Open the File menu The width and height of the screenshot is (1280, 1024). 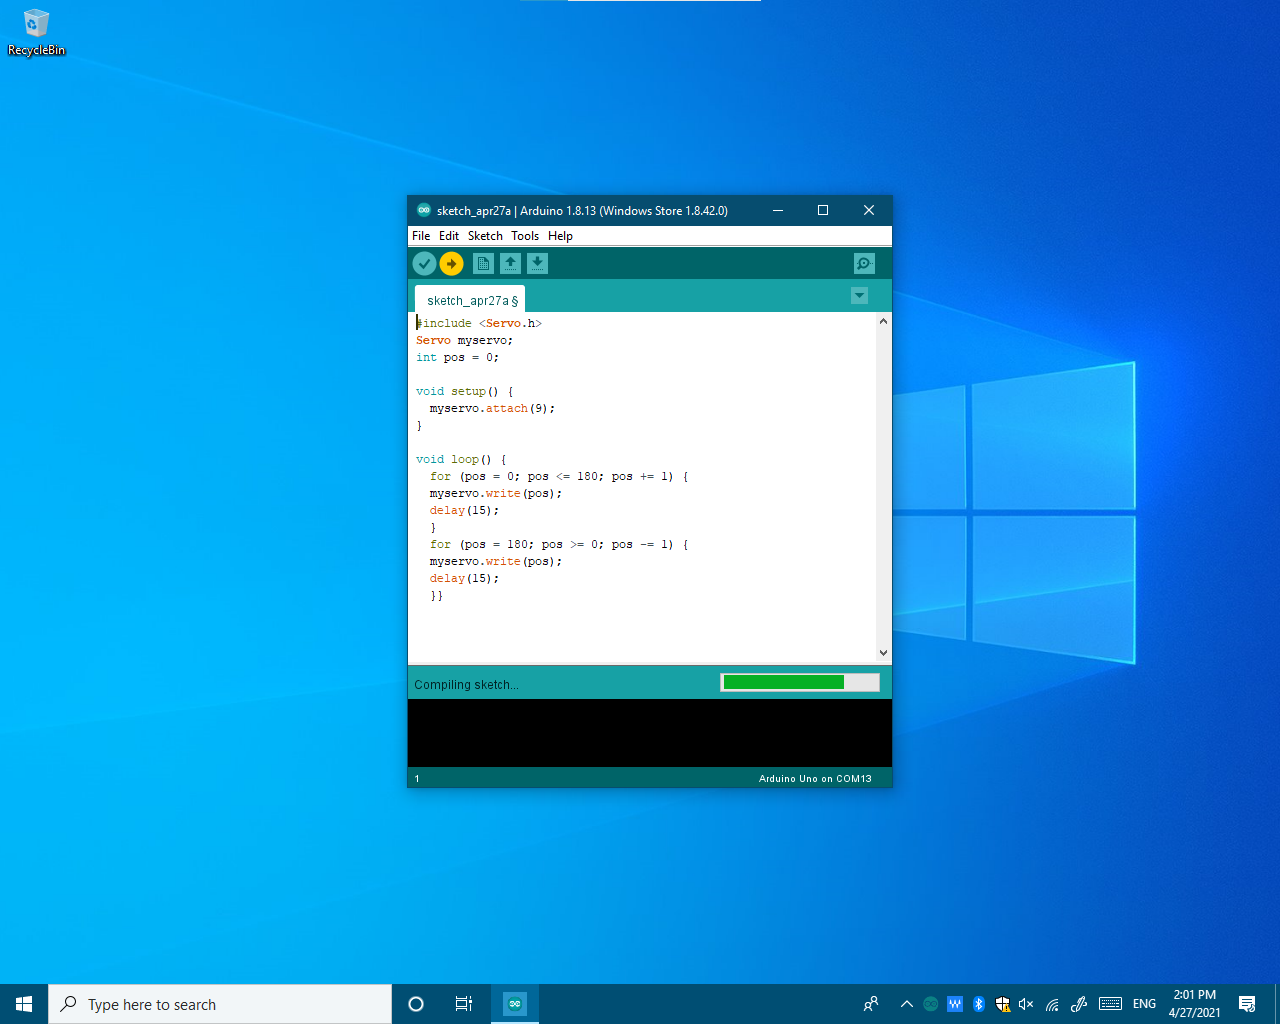pos(420,236)
